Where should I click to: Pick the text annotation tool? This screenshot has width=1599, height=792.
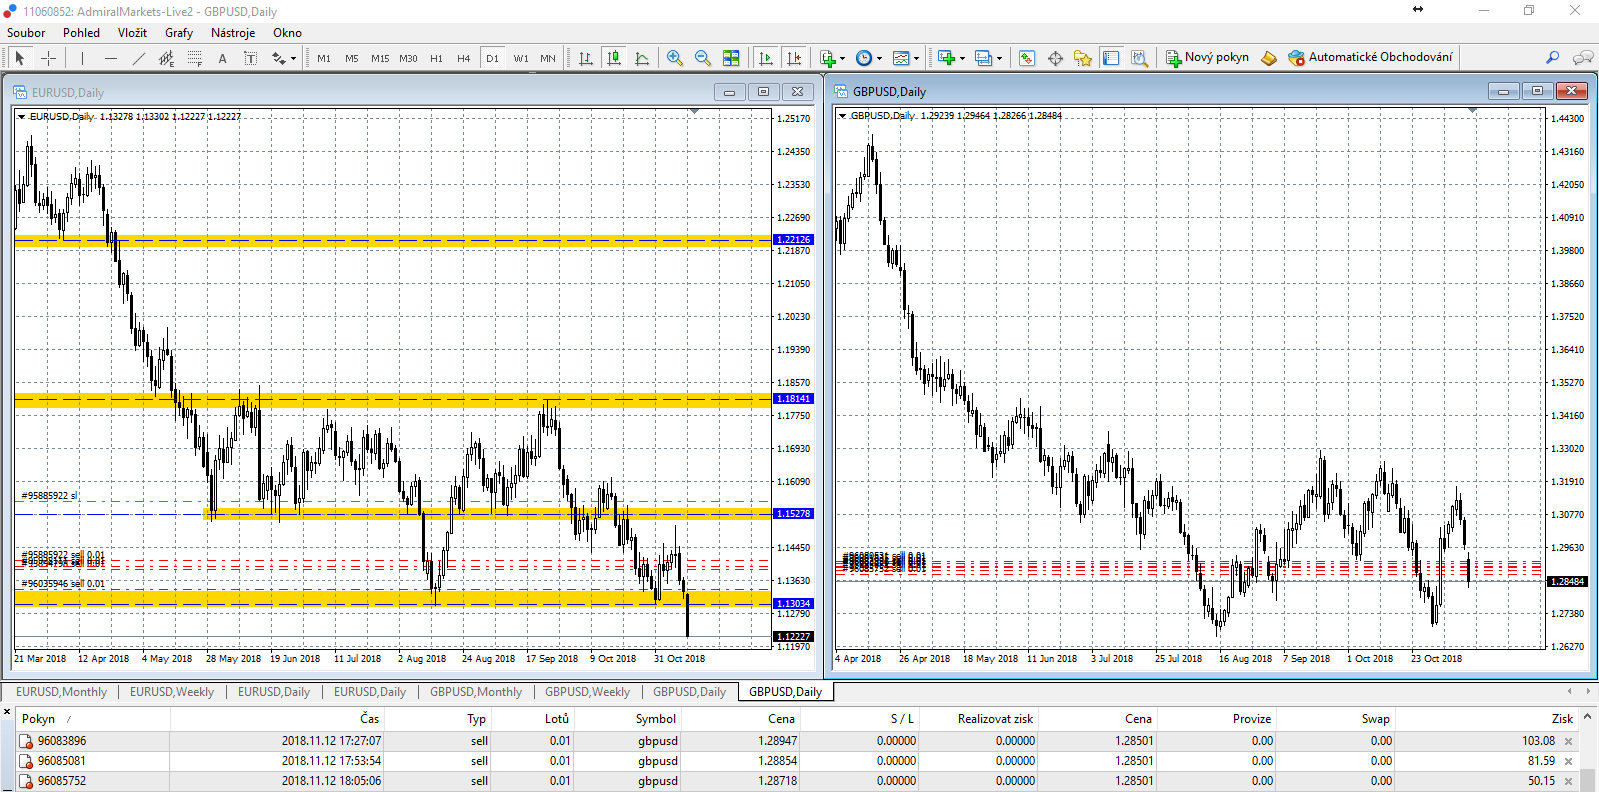(x=223, y=58)
